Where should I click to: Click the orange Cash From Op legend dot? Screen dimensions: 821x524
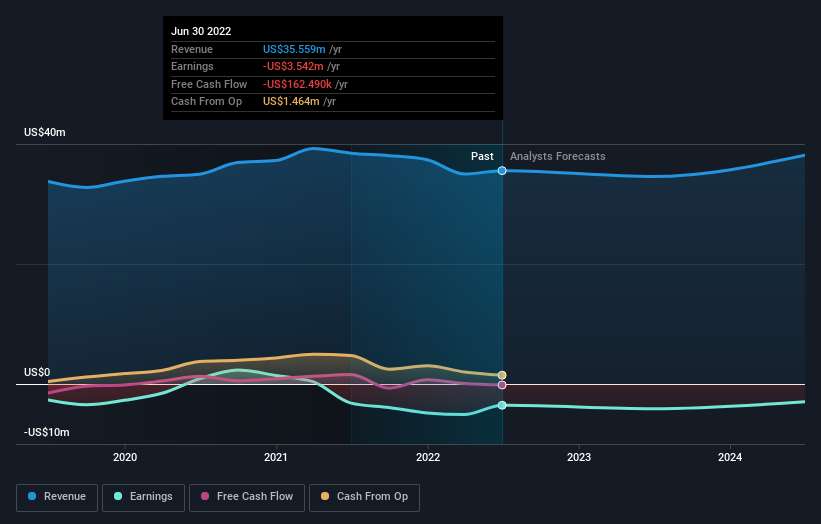tap(325, 496)
